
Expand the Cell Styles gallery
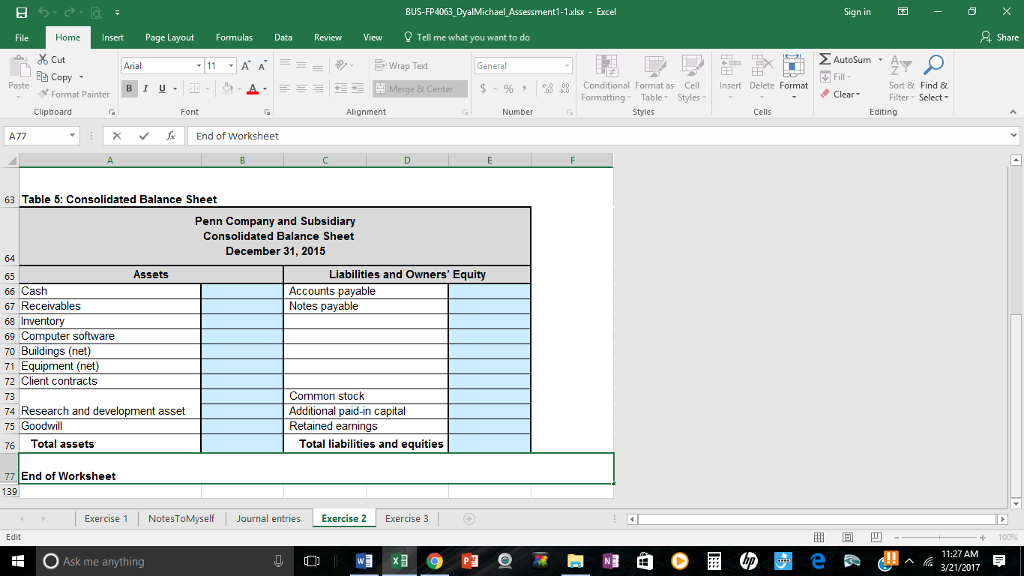click(x=692, y=80)
